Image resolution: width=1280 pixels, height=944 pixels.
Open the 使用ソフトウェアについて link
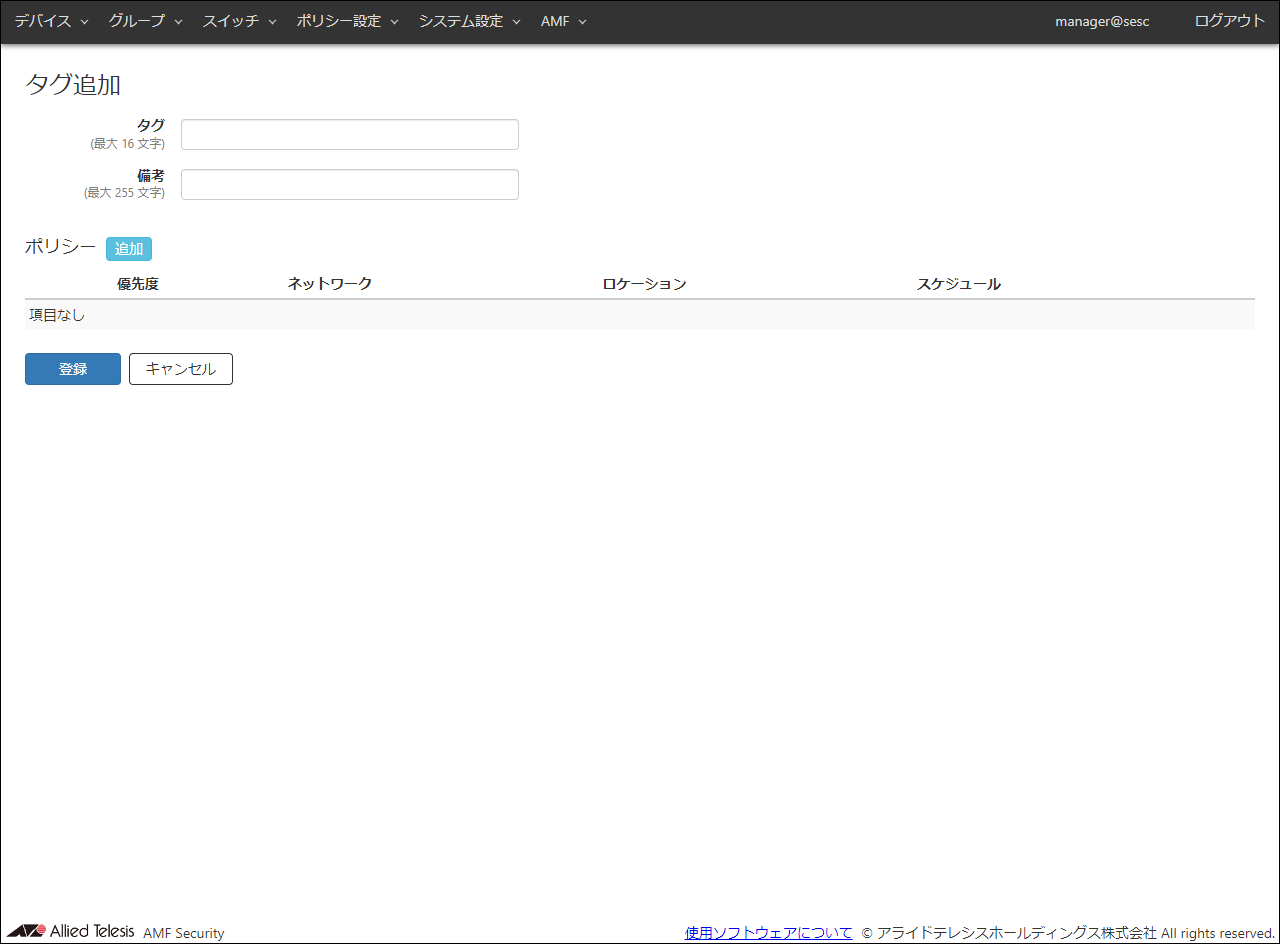[x=768, y=933]
